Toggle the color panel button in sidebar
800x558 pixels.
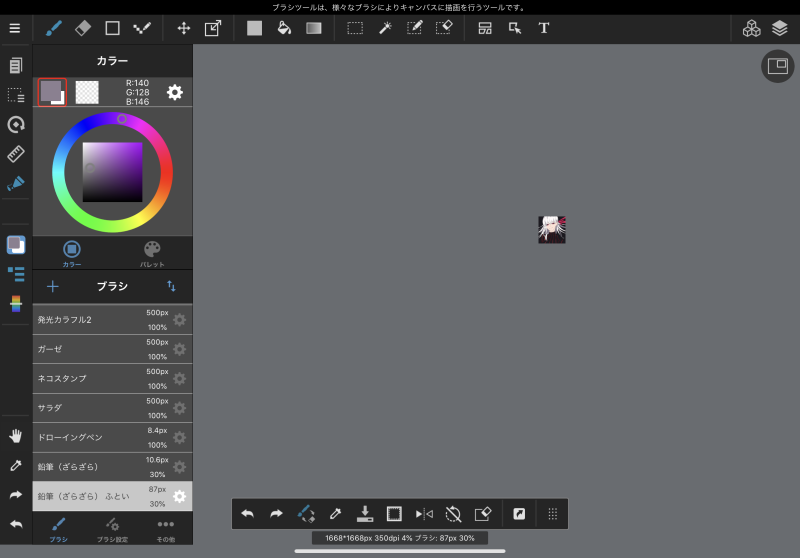coord(15,245)
